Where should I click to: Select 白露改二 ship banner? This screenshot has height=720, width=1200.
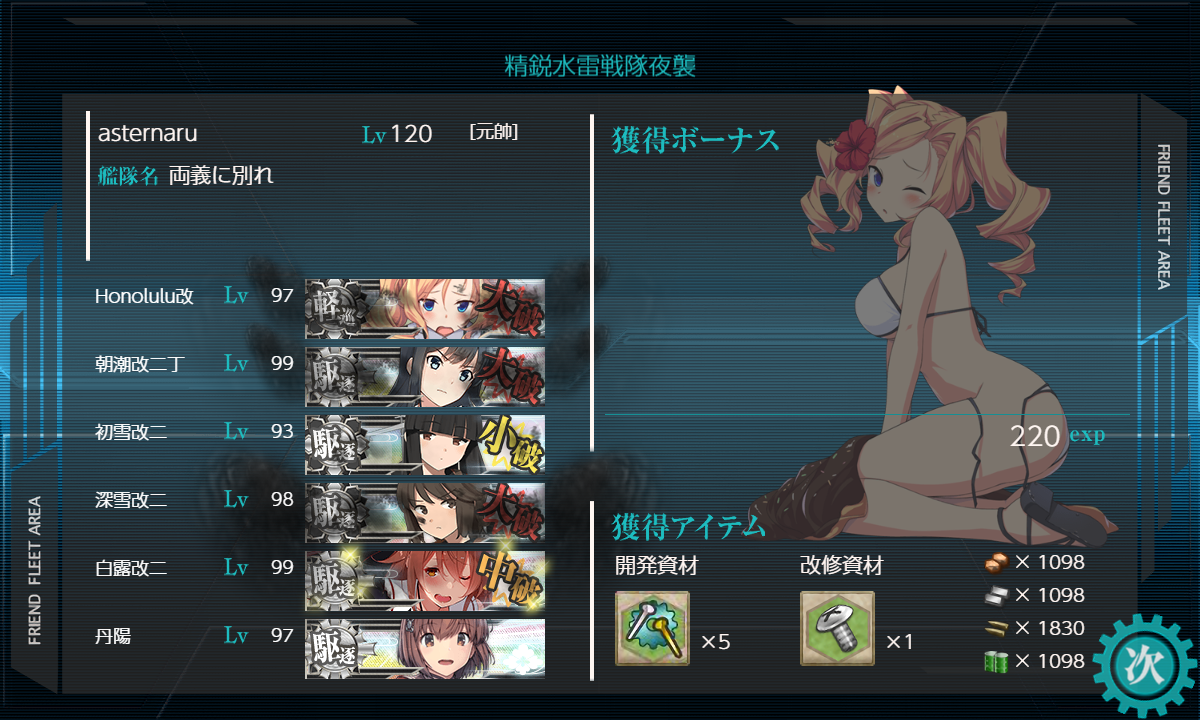[x=425, y=581]
